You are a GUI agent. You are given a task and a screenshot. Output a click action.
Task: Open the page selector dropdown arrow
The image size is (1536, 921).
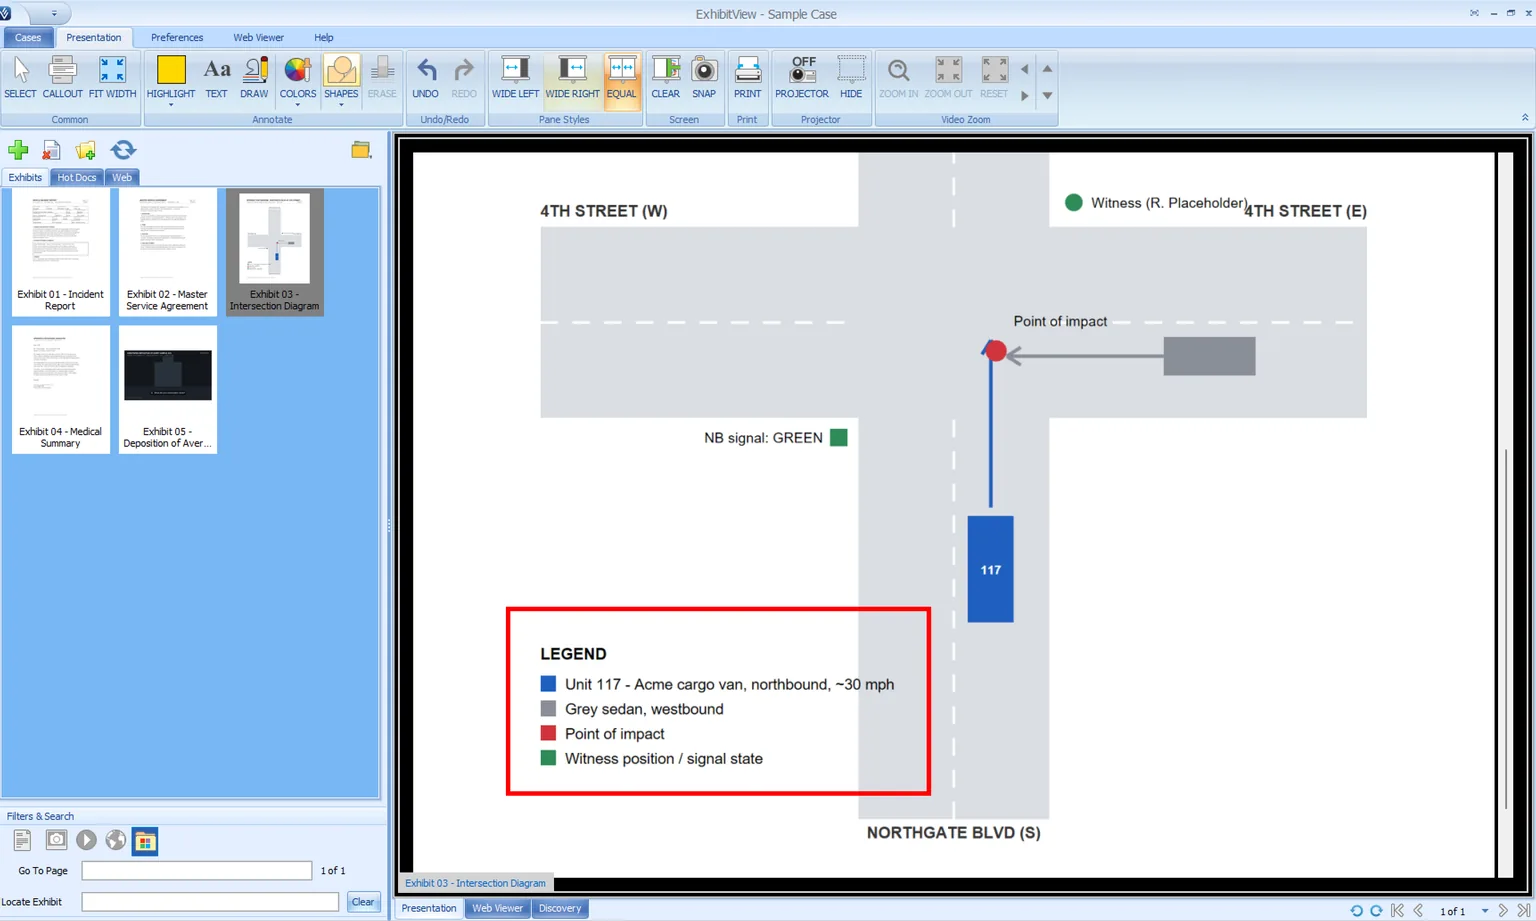tap(1484, 911)
